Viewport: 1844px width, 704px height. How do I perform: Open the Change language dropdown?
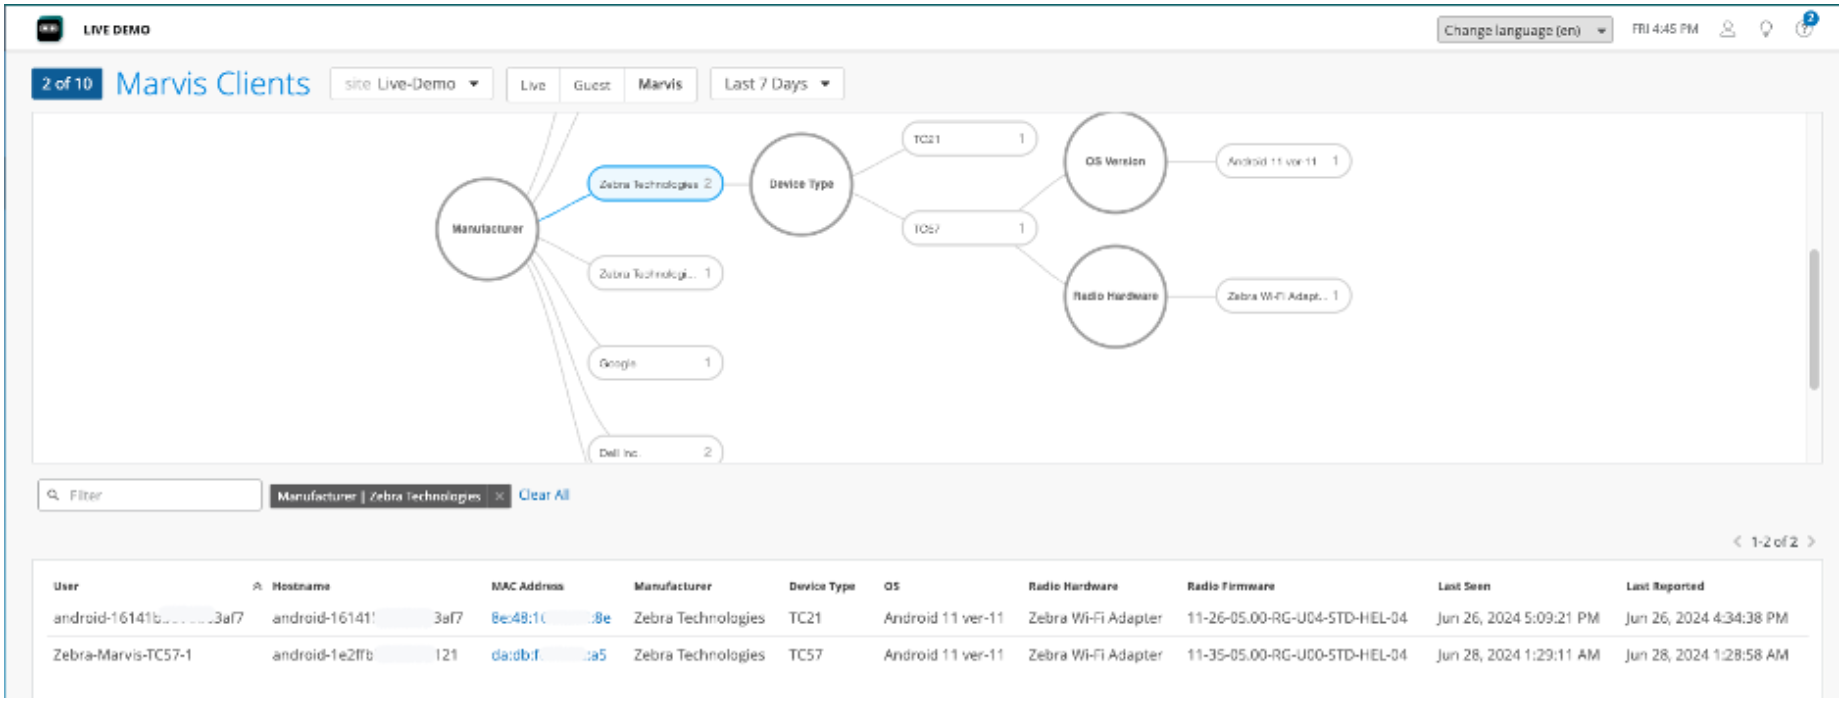coord(1523,30)
